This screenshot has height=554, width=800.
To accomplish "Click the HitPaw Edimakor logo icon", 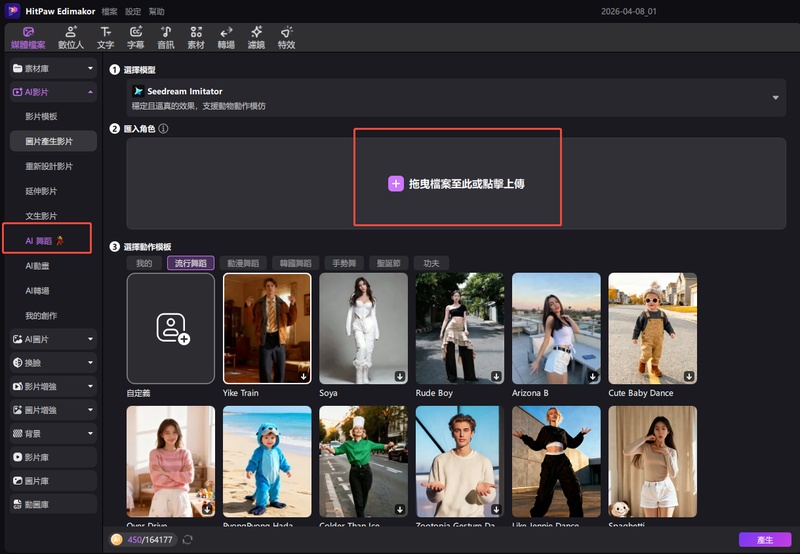I will 12,11.
